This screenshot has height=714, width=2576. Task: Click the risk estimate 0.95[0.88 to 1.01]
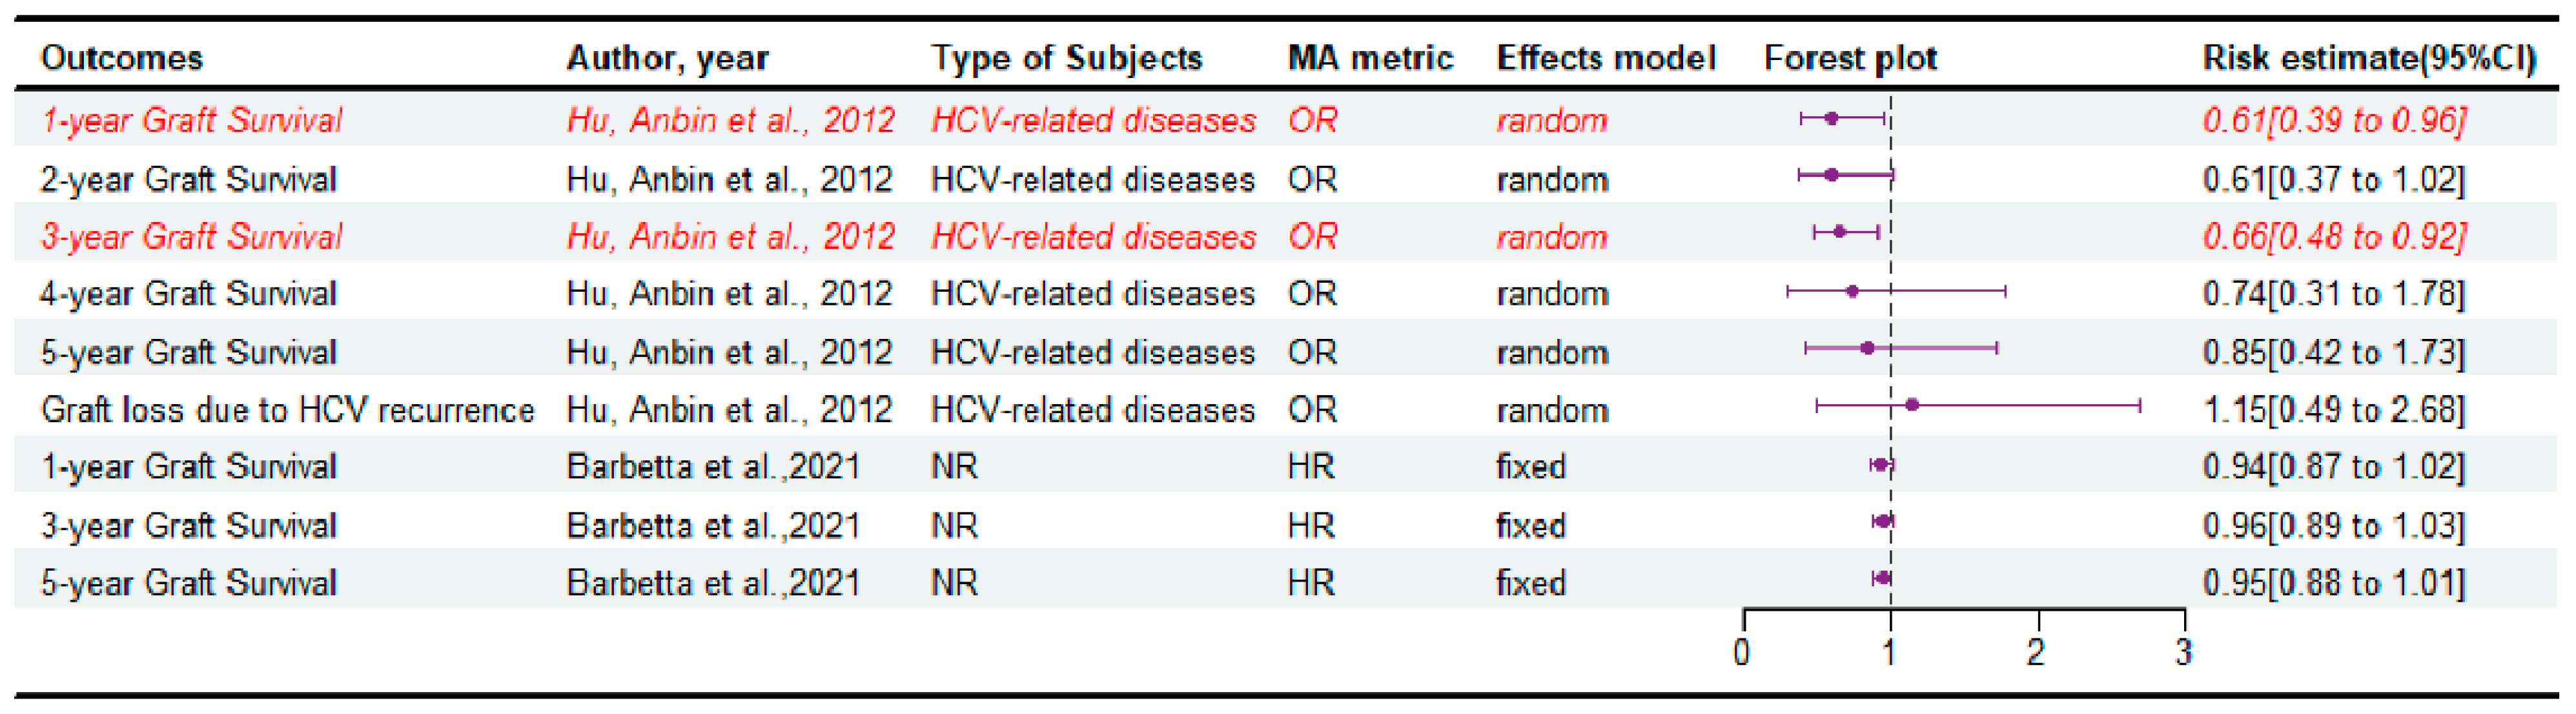point(2334,582)
